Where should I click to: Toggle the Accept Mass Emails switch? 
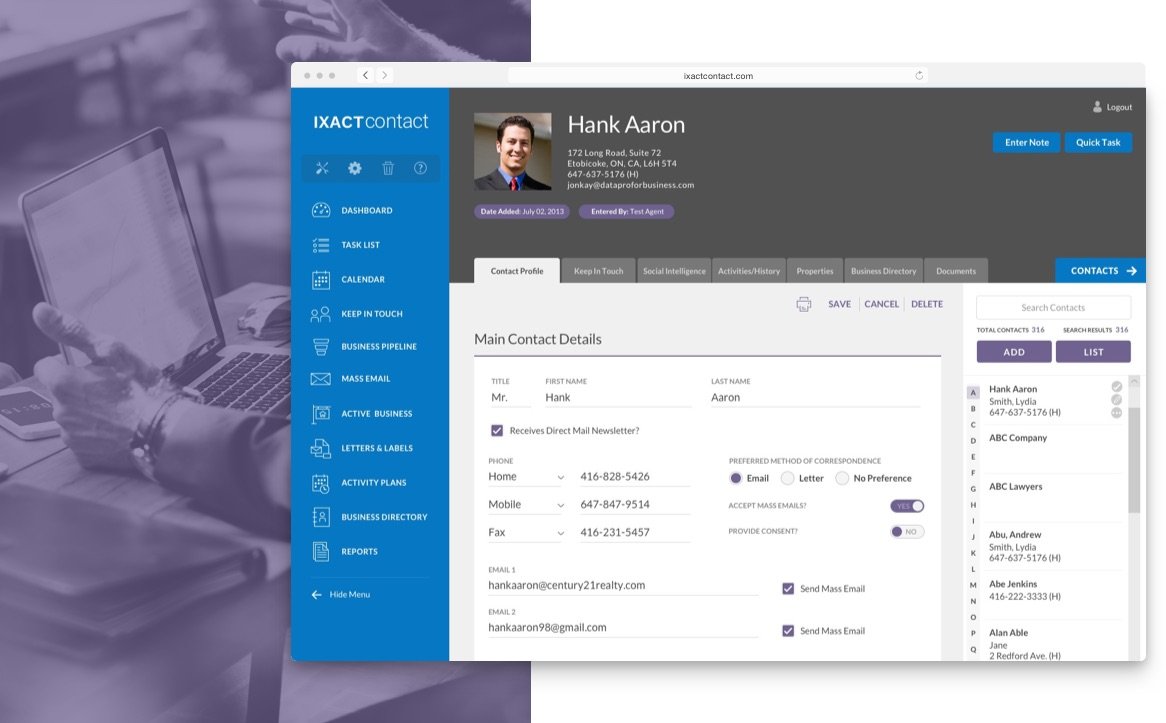point(907,506)
